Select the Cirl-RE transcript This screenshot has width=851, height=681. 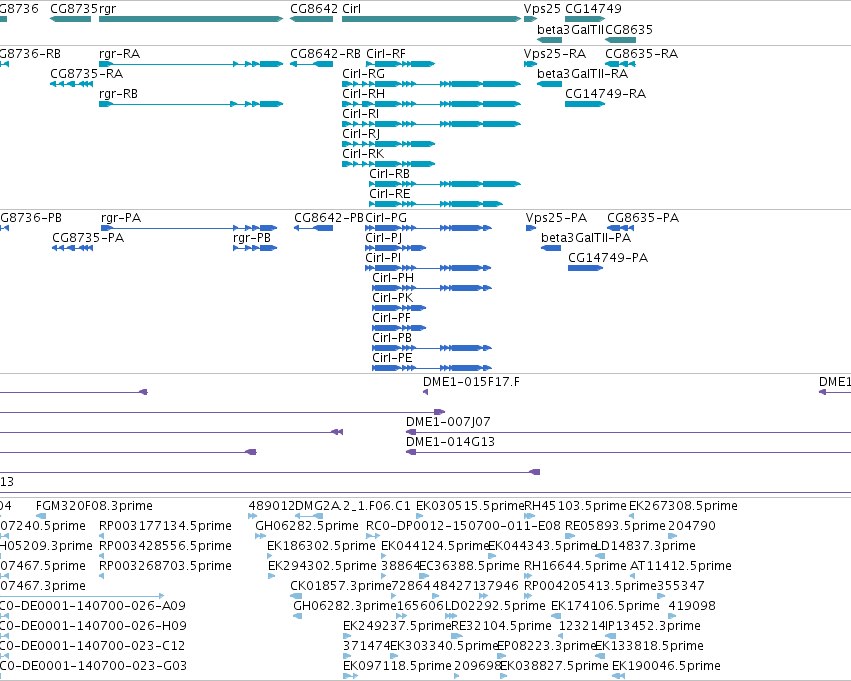tap(436, 204)
